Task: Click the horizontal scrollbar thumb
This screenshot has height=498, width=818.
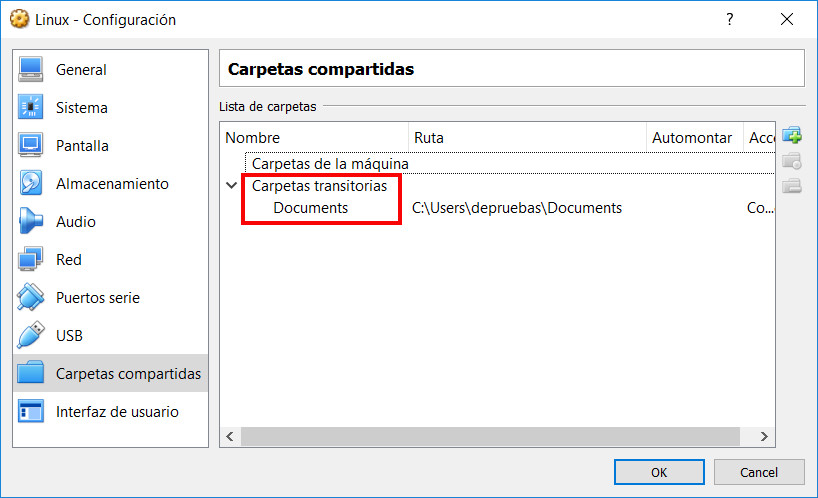Action: 490,436
